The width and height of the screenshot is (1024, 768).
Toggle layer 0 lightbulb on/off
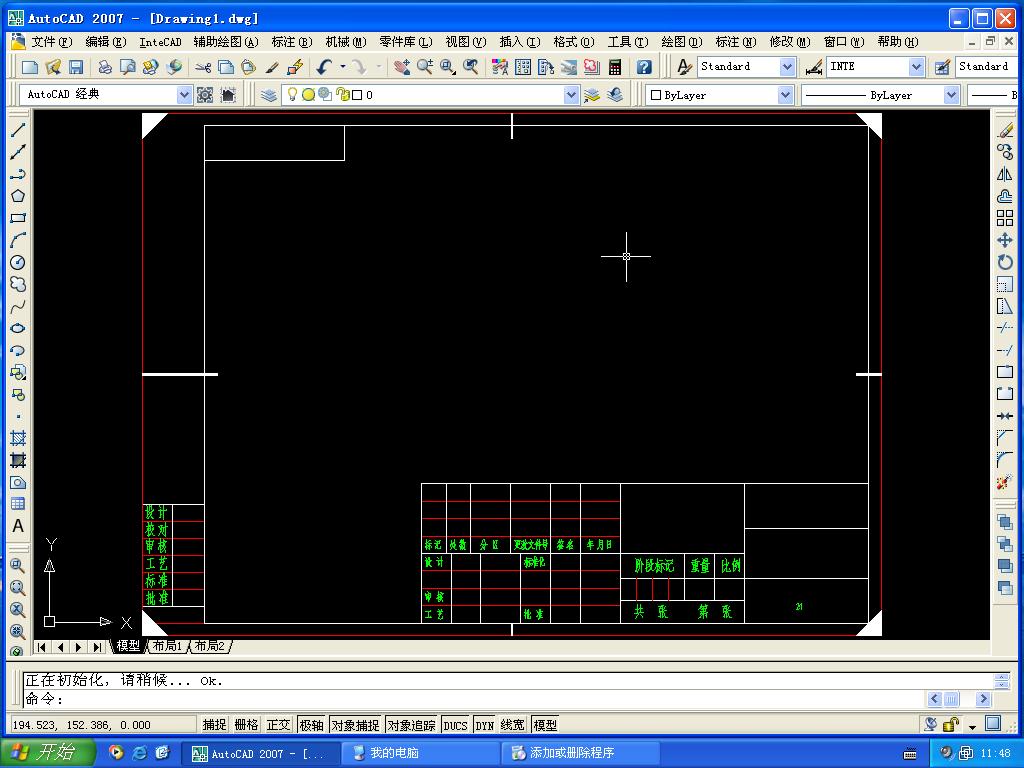[x=292, y=95]
